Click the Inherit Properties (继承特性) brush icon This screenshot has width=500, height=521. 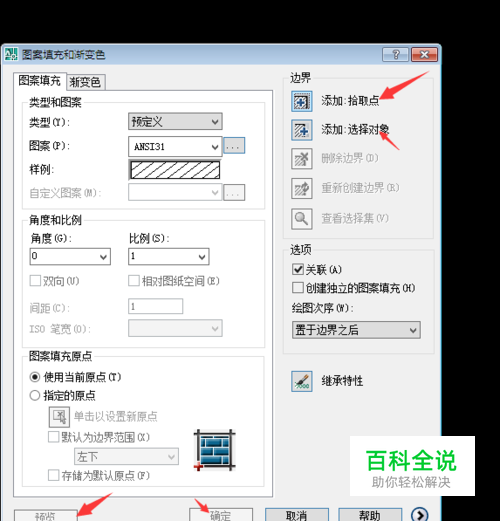point(302,381)
